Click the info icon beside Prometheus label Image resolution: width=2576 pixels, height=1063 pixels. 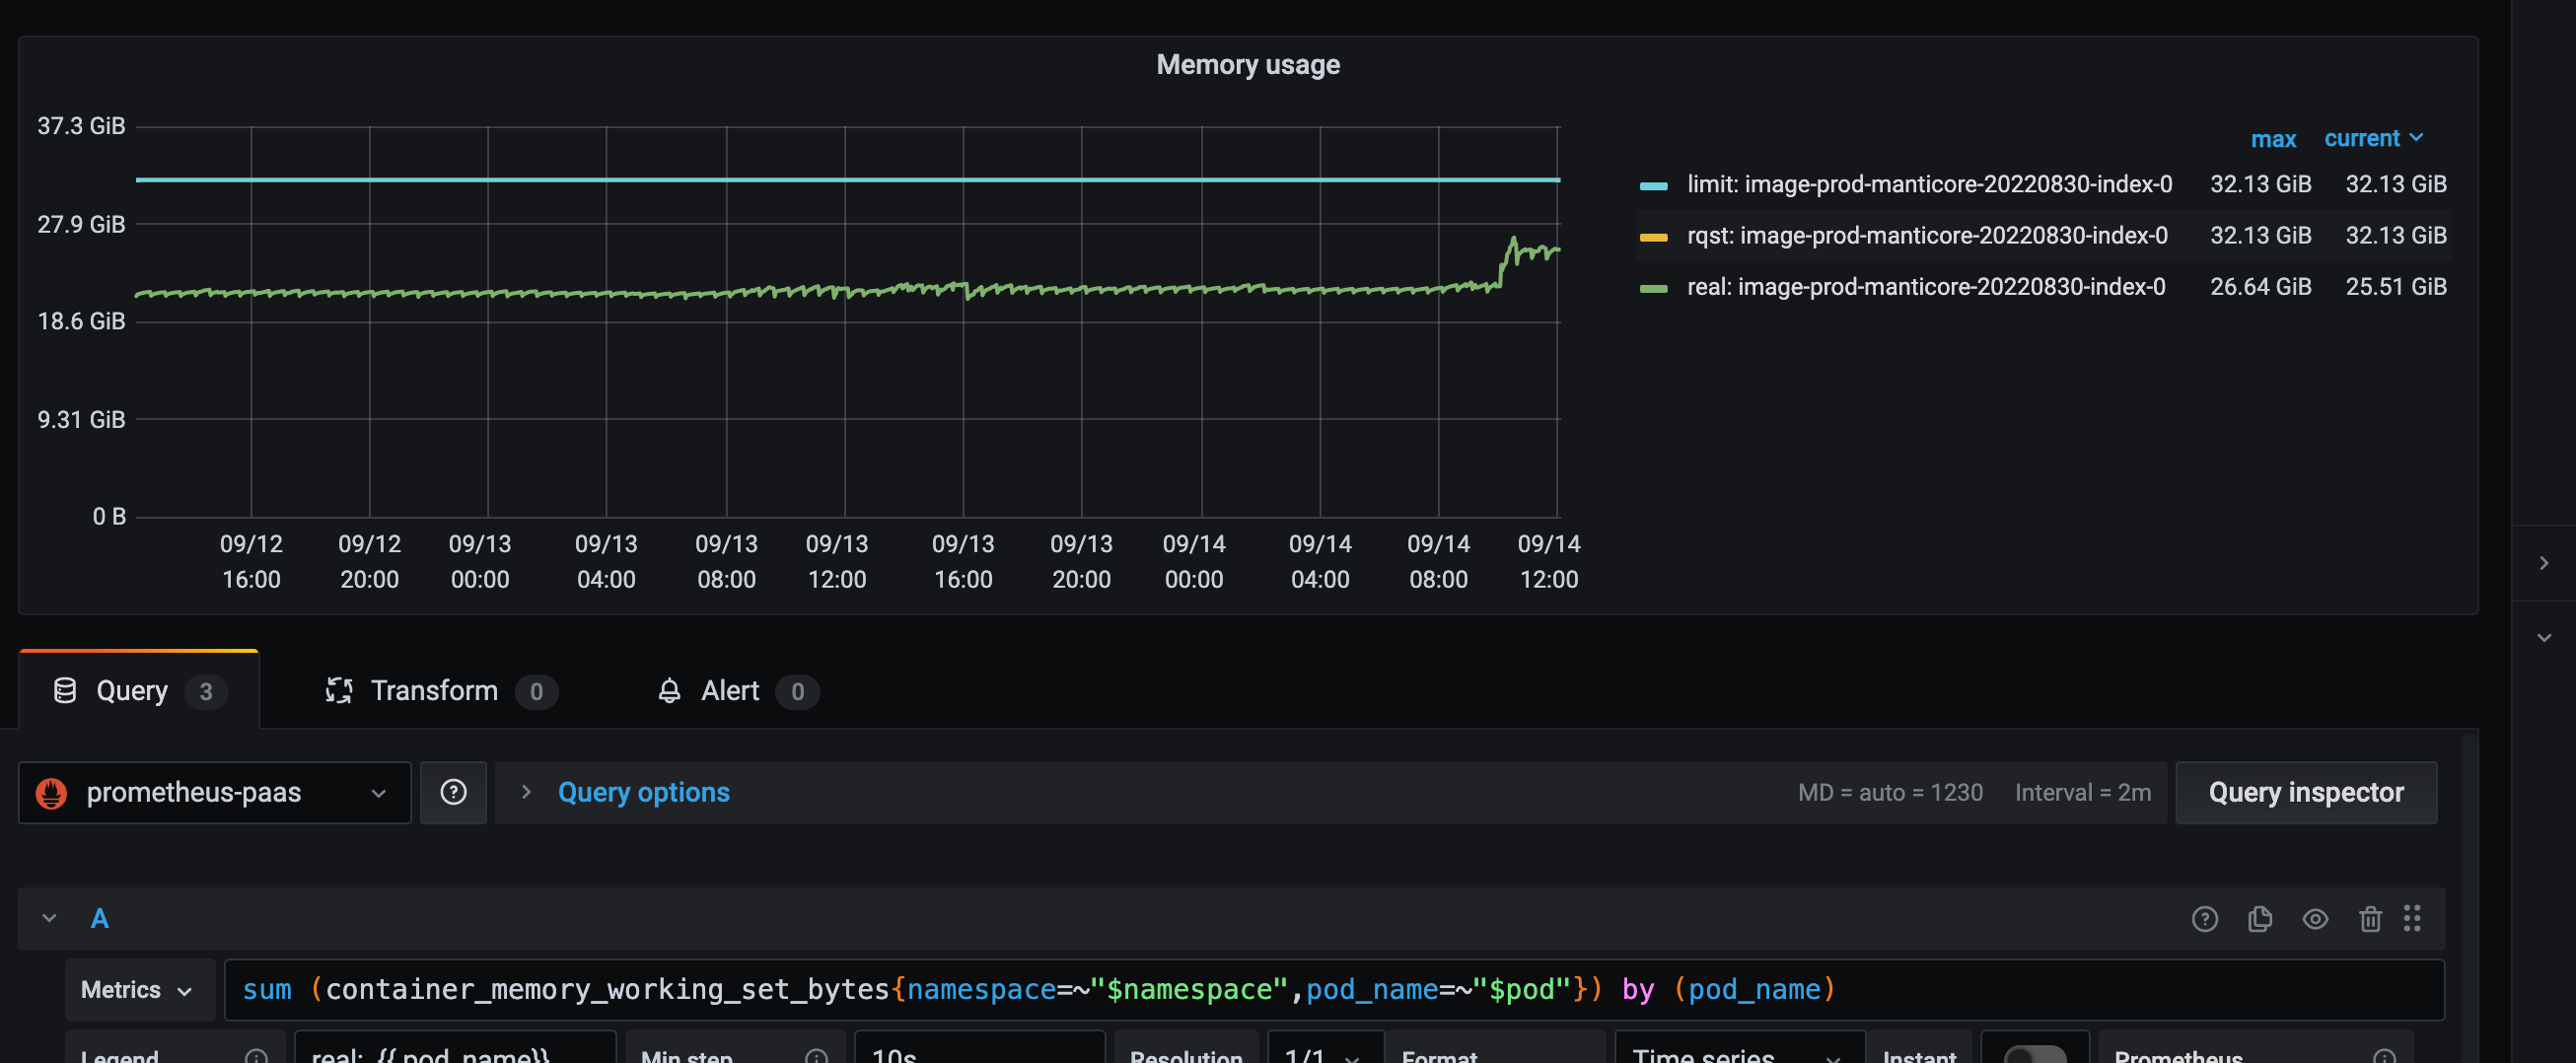[2384, 1055]
